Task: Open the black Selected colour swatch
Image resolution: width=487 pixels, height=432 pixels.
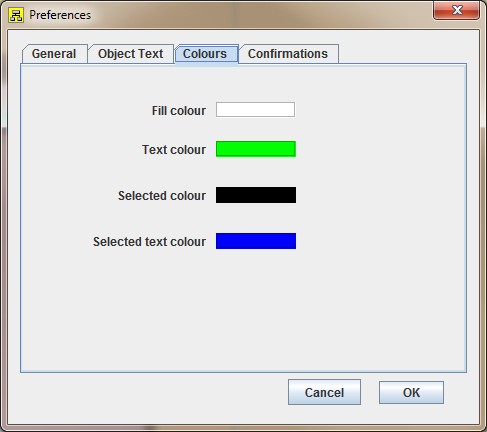Action: tap(256, 195)
